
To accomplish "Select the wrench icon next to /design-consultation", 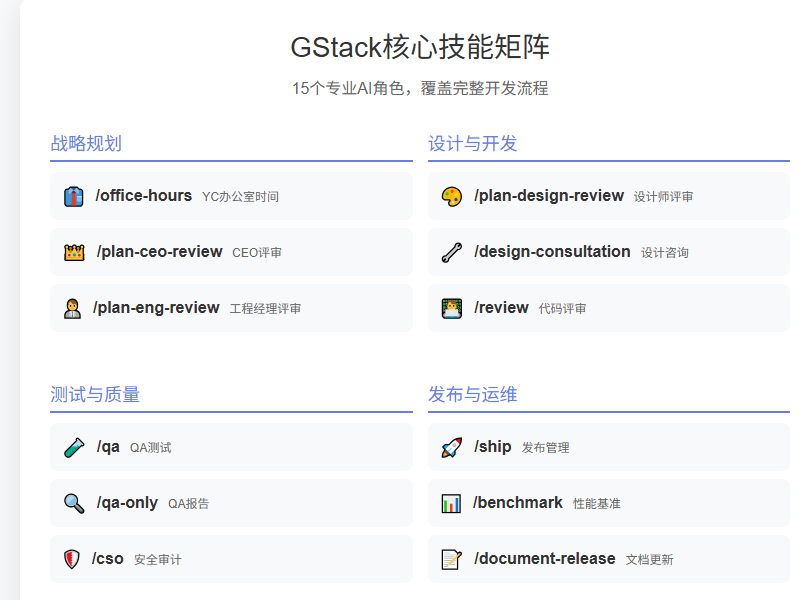I will point(454,252).
